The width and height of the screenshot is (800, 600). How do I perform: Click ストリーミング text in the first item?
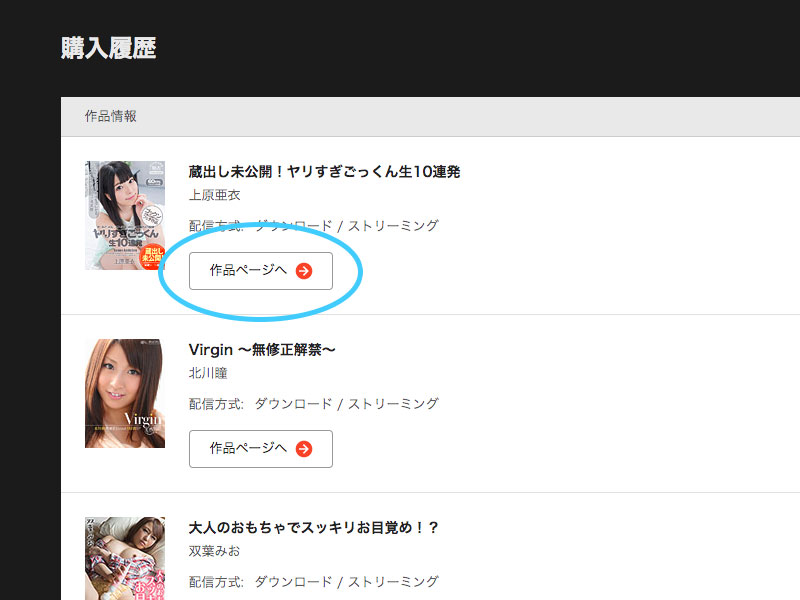point(393,226)
